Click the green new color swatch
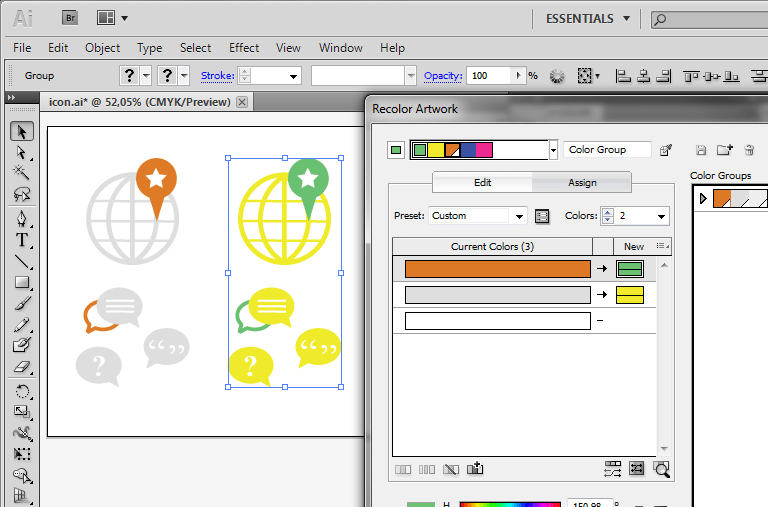The height and width of the screenshot is (507, 768). click(630, 269)
